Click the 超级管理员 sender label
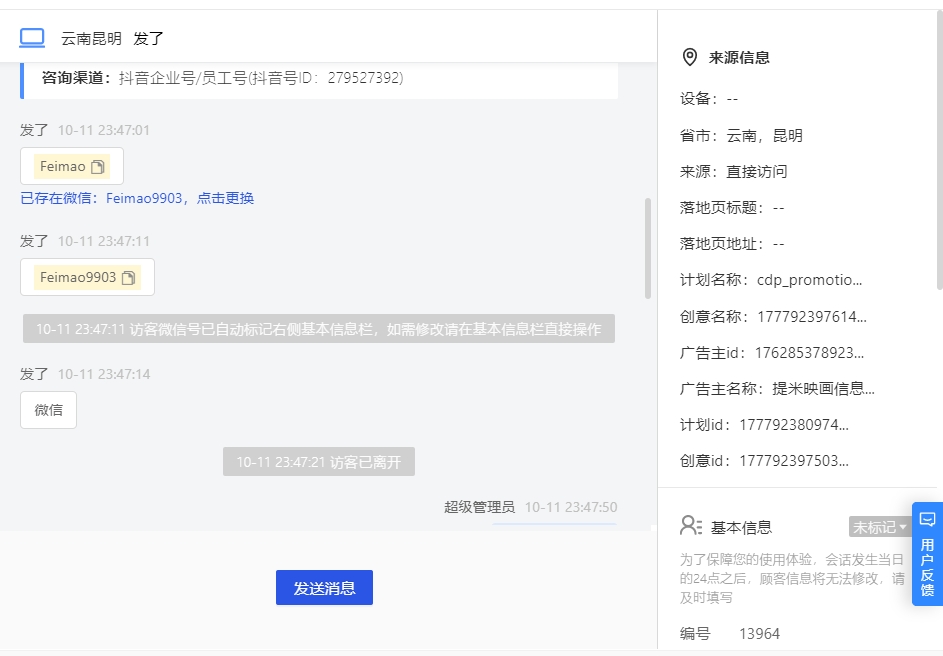The width and height of the screenshot is (943, 656). pos(479,507)
